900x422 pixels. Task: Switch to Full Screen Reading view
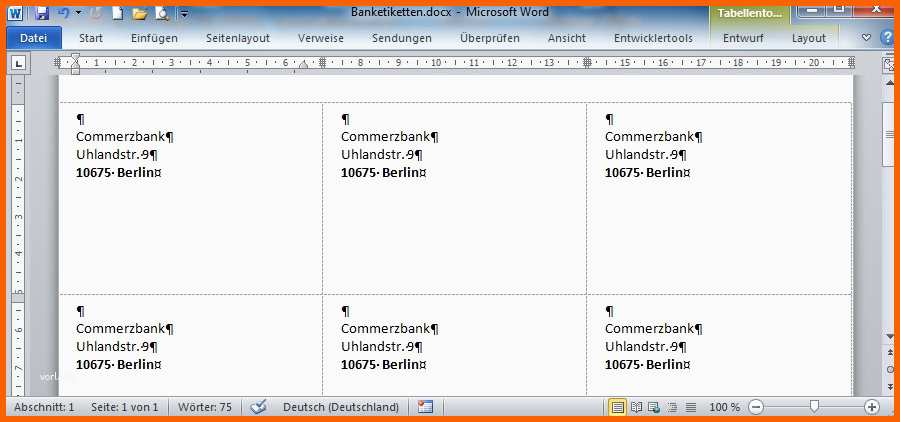(636, 407)
